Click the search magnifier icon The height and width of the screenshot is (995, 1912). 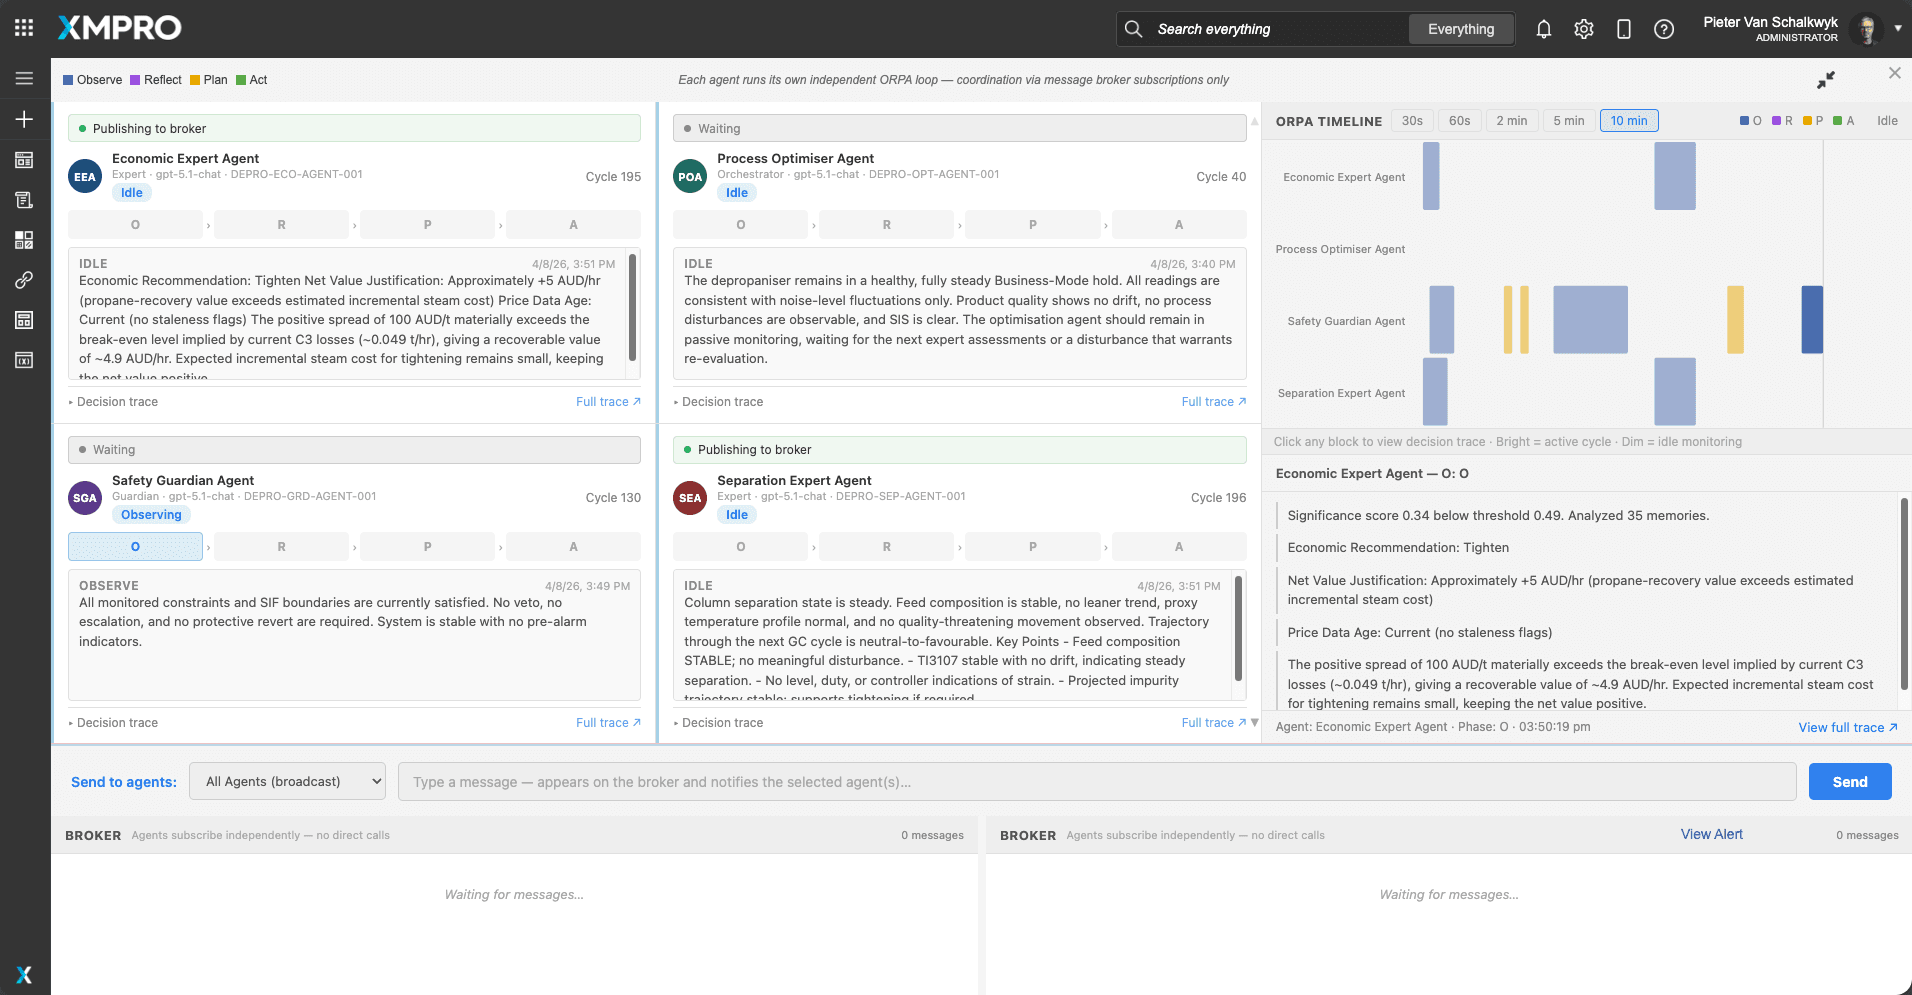click(x=1133, y=29)
